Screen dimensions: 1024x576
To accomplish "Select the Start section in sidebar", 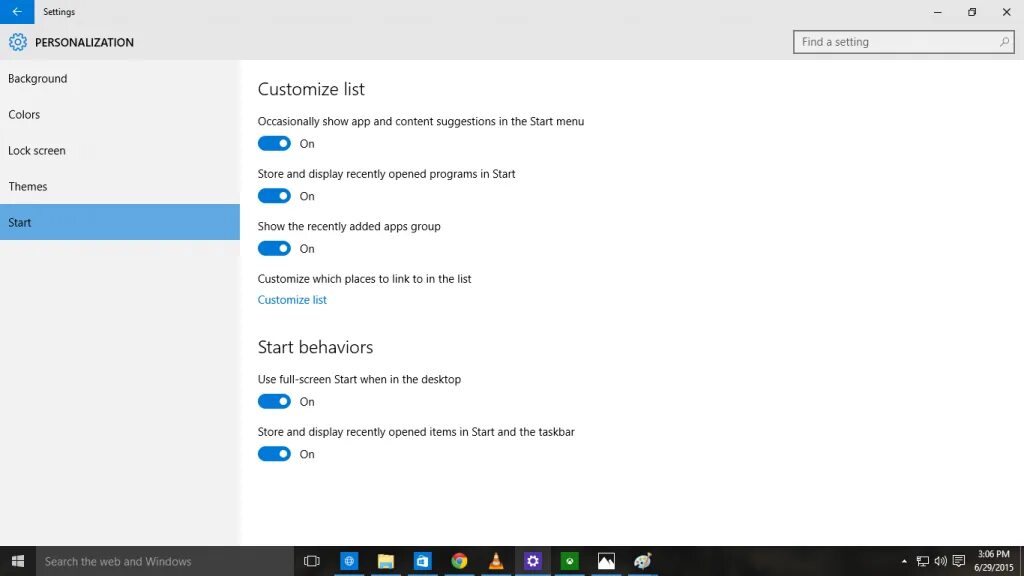I will pyautogui.click(x=120, y=222).
